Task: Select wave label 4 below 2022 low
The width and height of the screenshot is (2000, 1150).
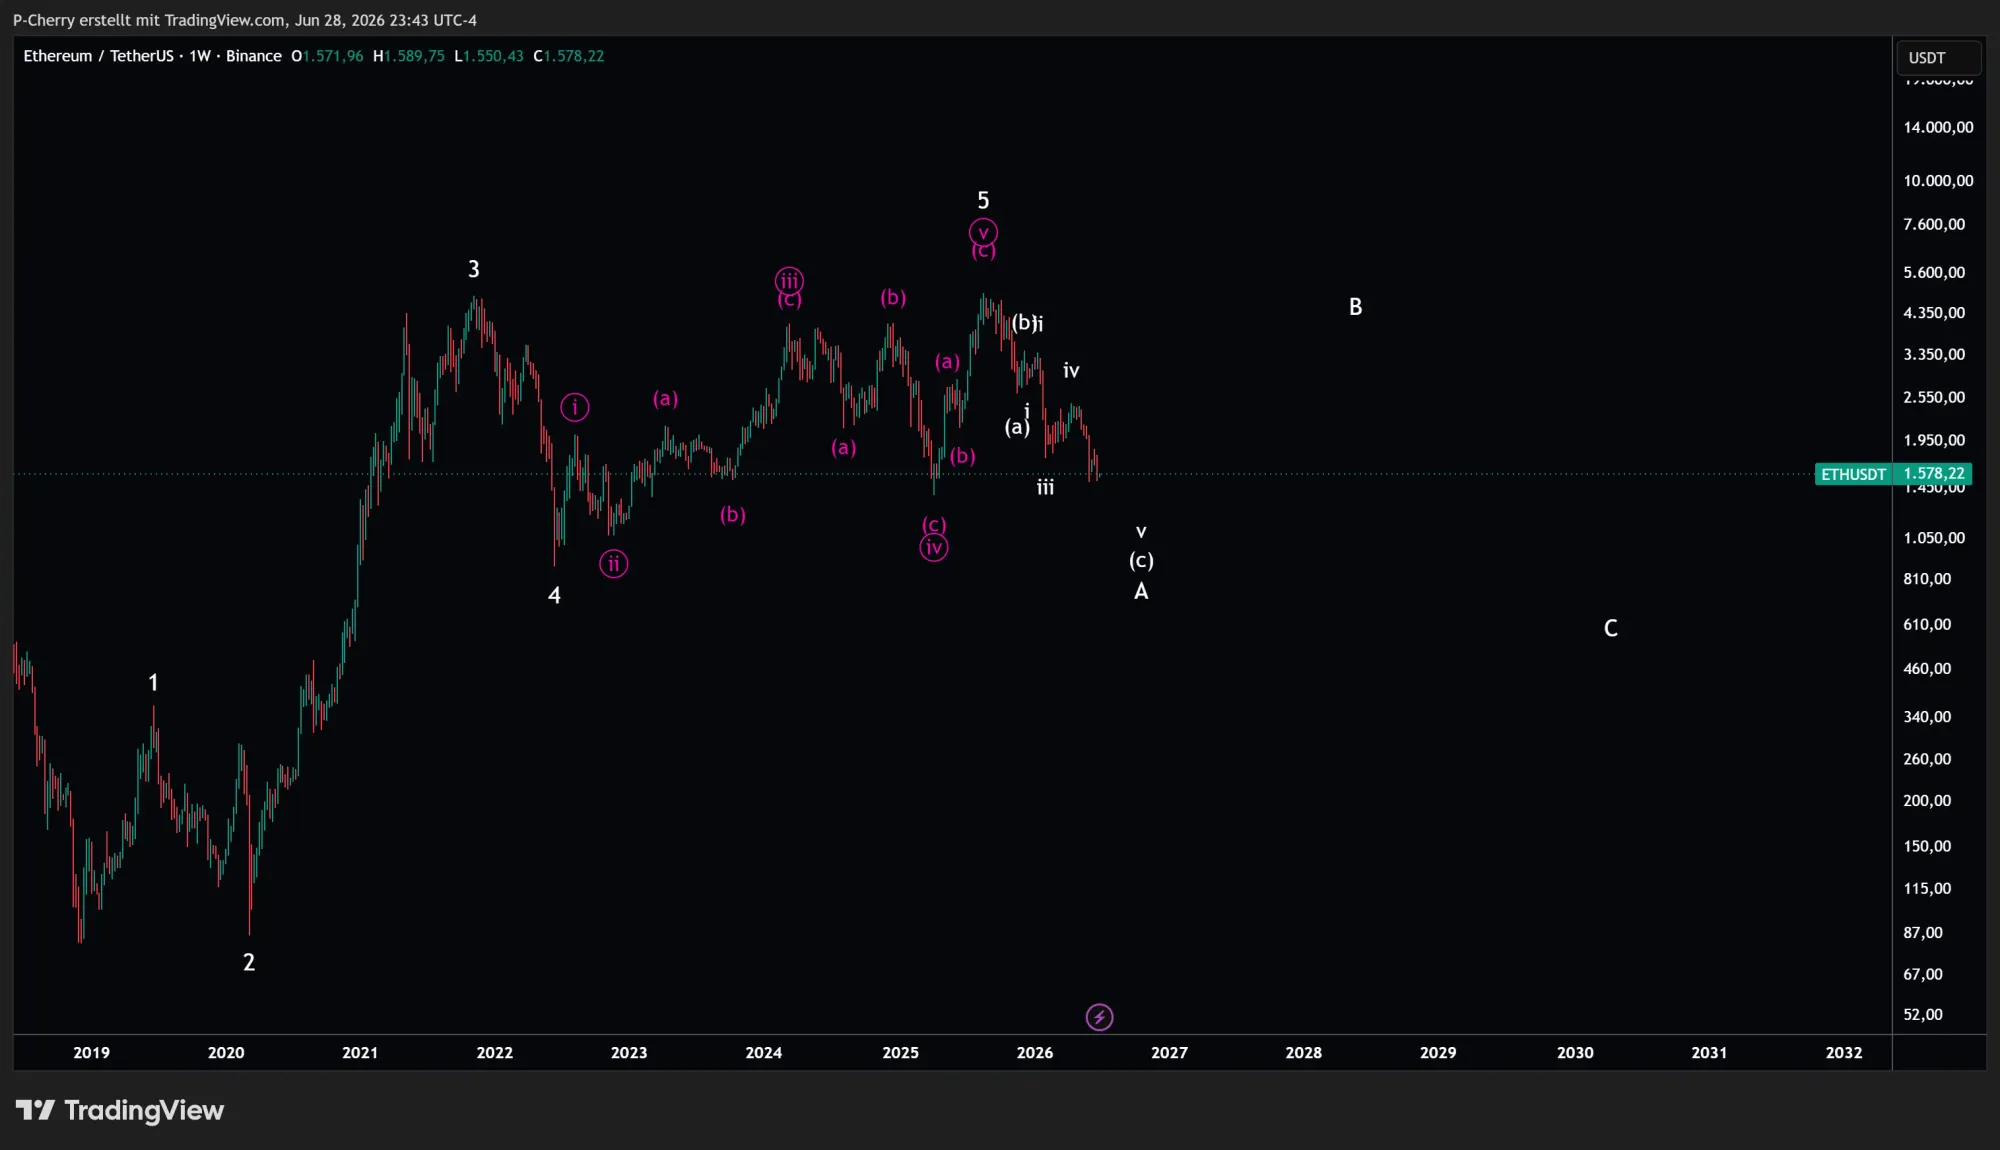Action: pyautogui.click(x=555, y=596)
